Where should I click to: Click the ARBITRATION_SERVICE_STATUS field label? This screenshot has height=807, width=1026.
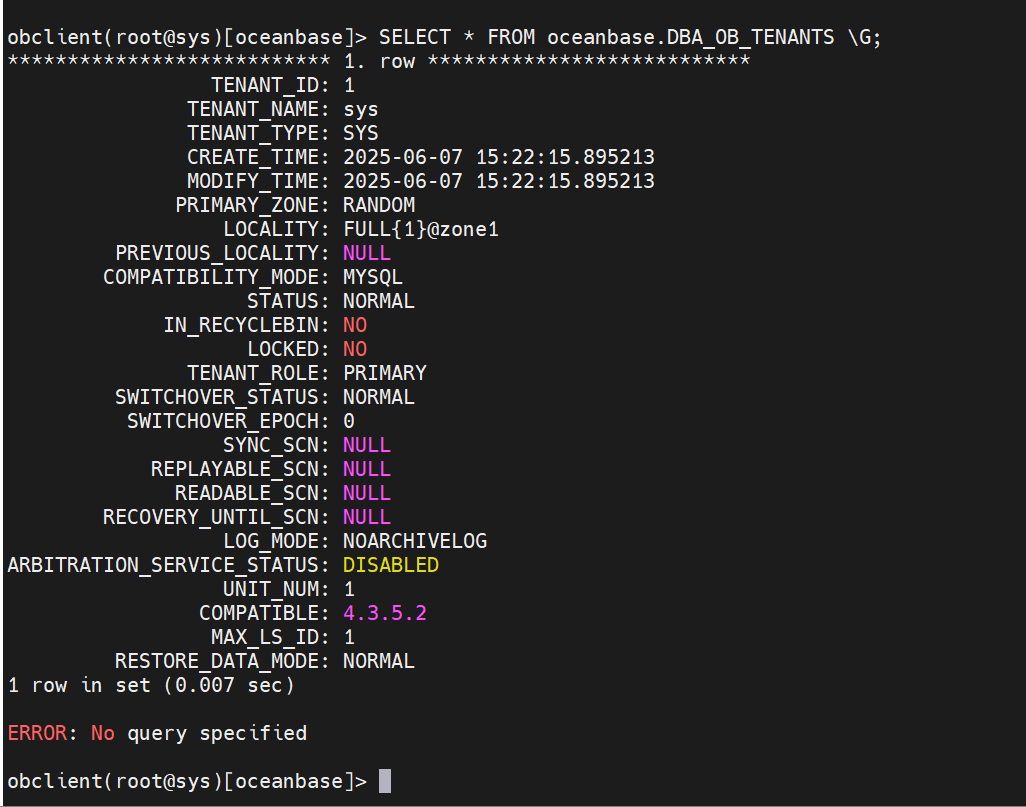point(169,565)
